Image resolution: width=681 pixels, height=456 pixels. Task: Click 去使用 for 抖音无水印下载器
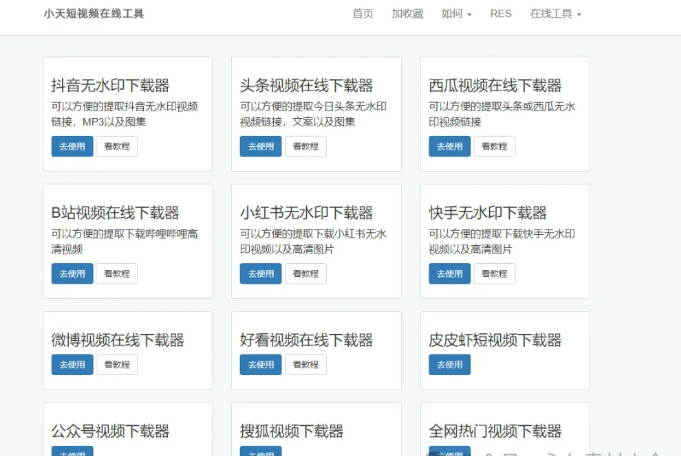click(72, 146)
